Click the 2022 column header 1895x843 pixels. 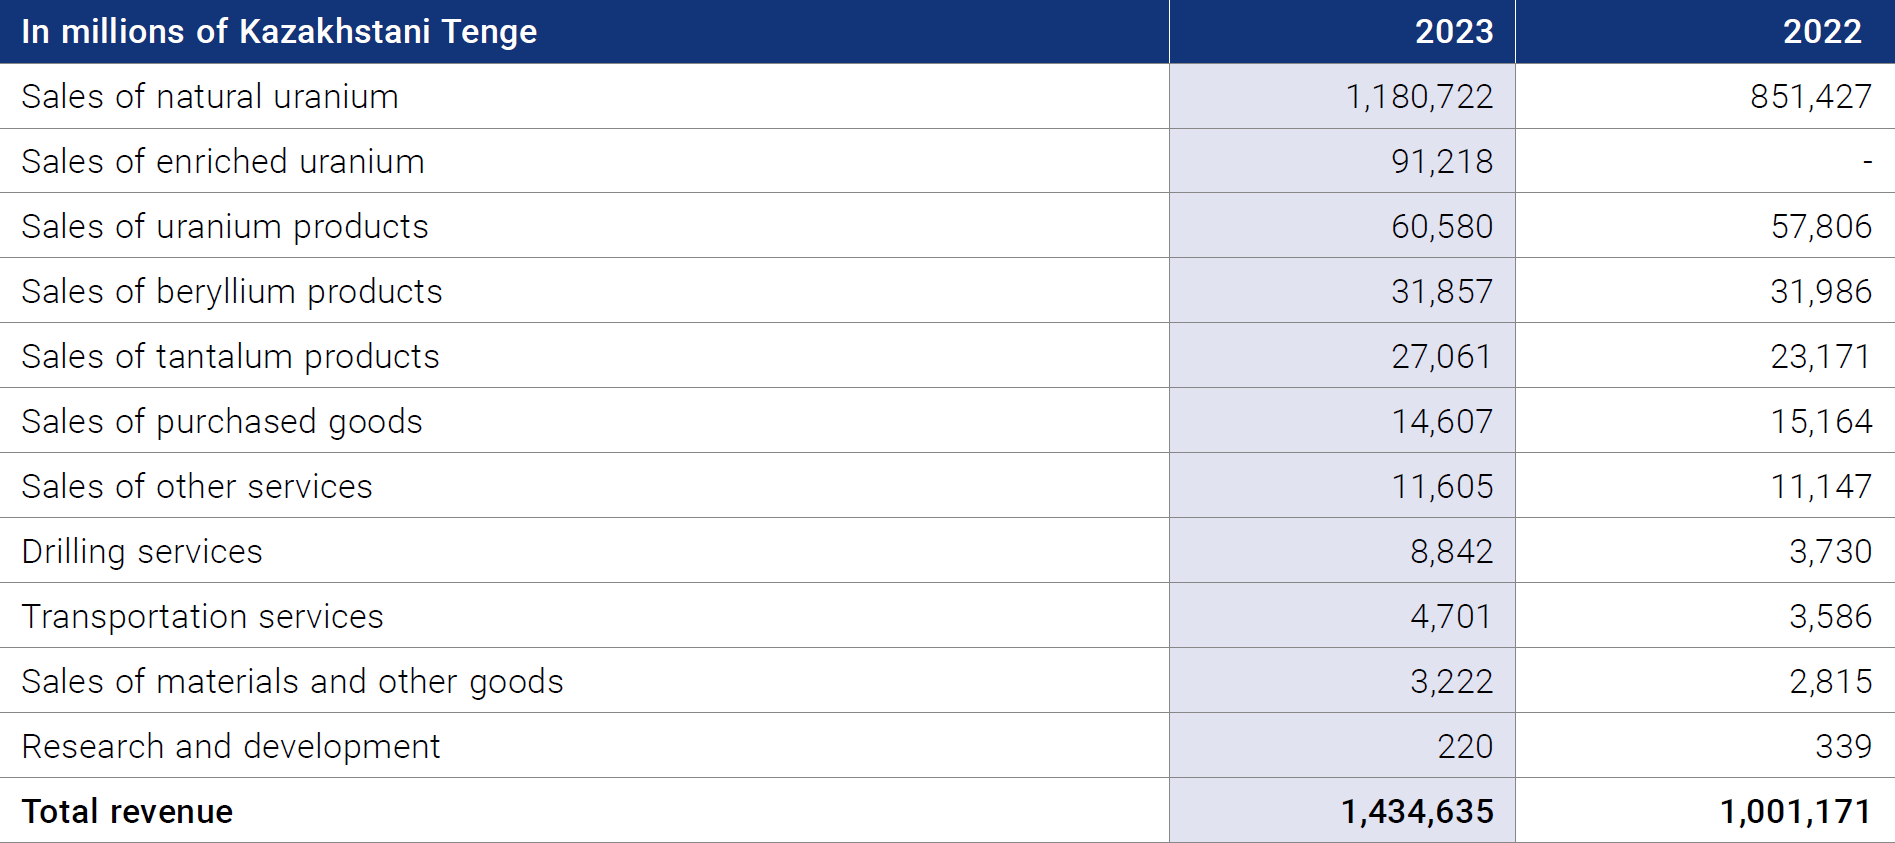1822,32
